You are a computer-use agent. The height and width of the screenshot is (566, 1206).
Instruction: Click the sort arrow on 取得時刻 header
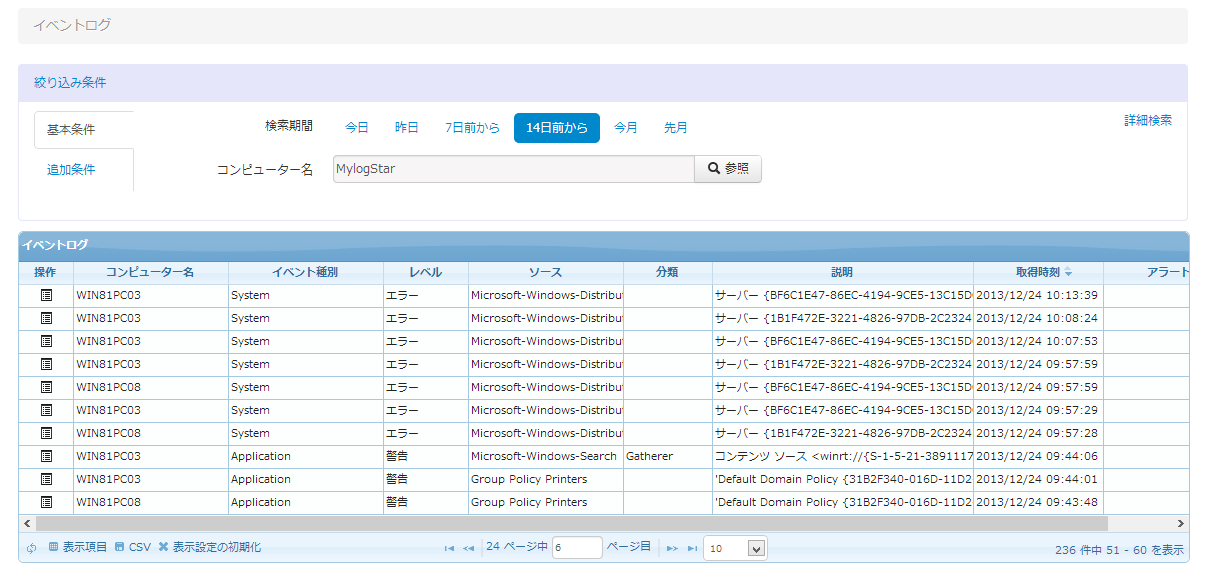pos(1068,272)
